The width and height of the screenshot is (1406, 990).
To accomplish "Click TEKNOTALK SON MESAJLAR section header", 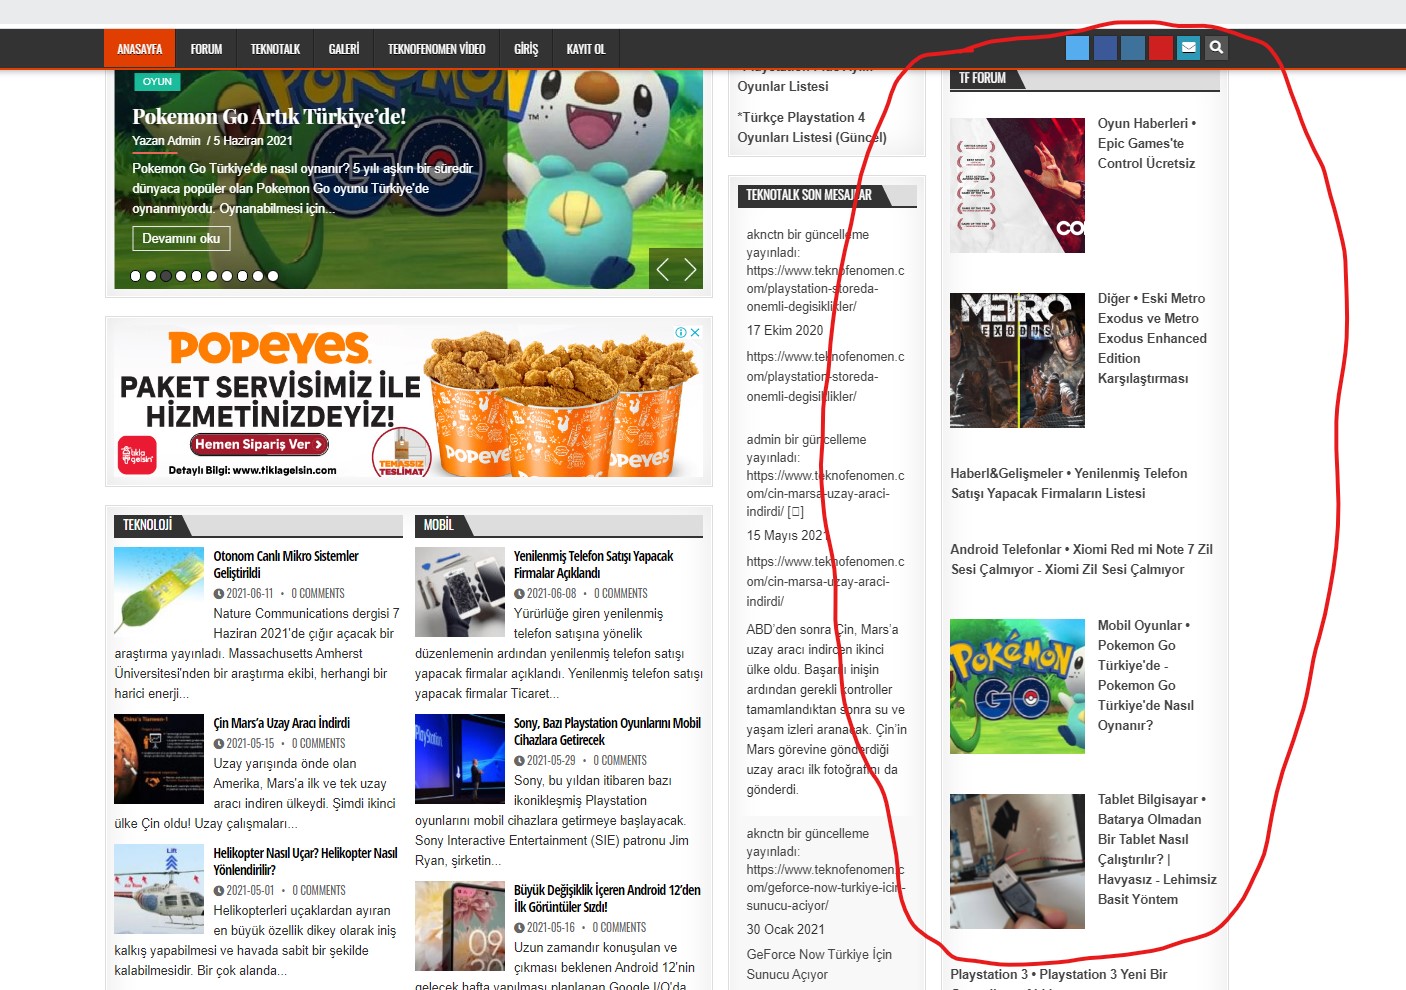I will (809, 195).
